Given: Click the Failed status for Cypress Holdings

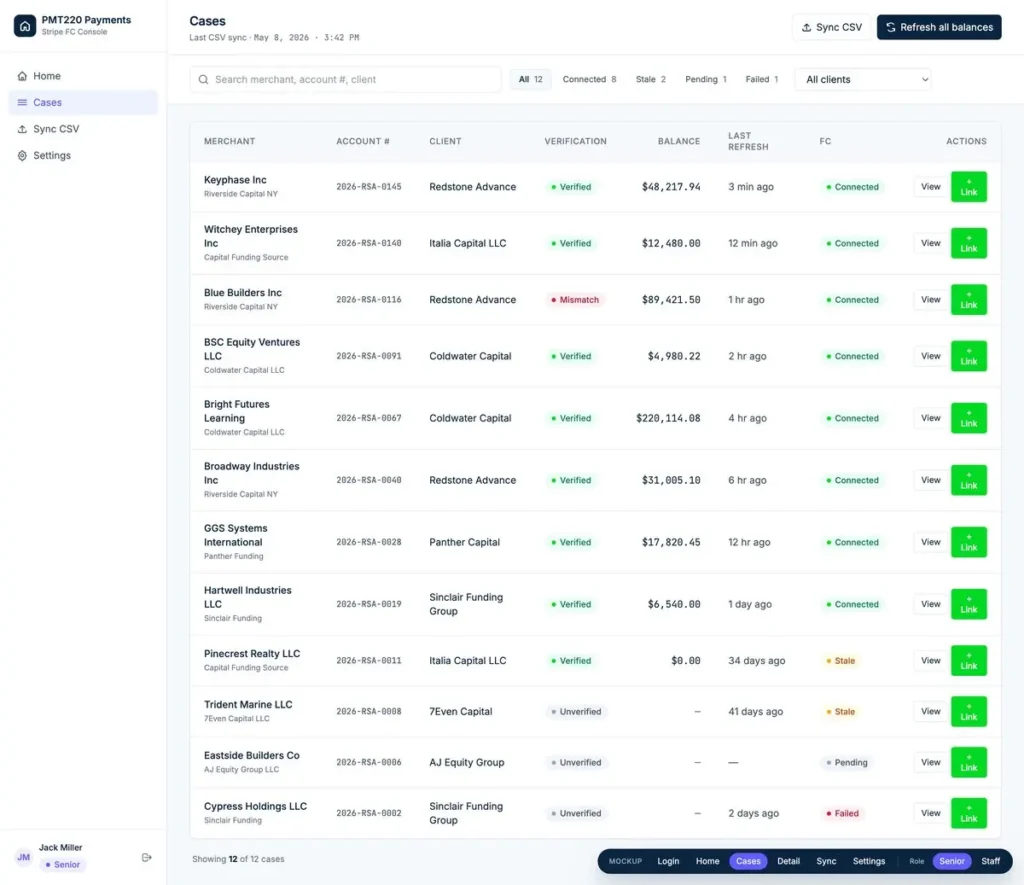Looking at the screenshot, I should [842, 813].
